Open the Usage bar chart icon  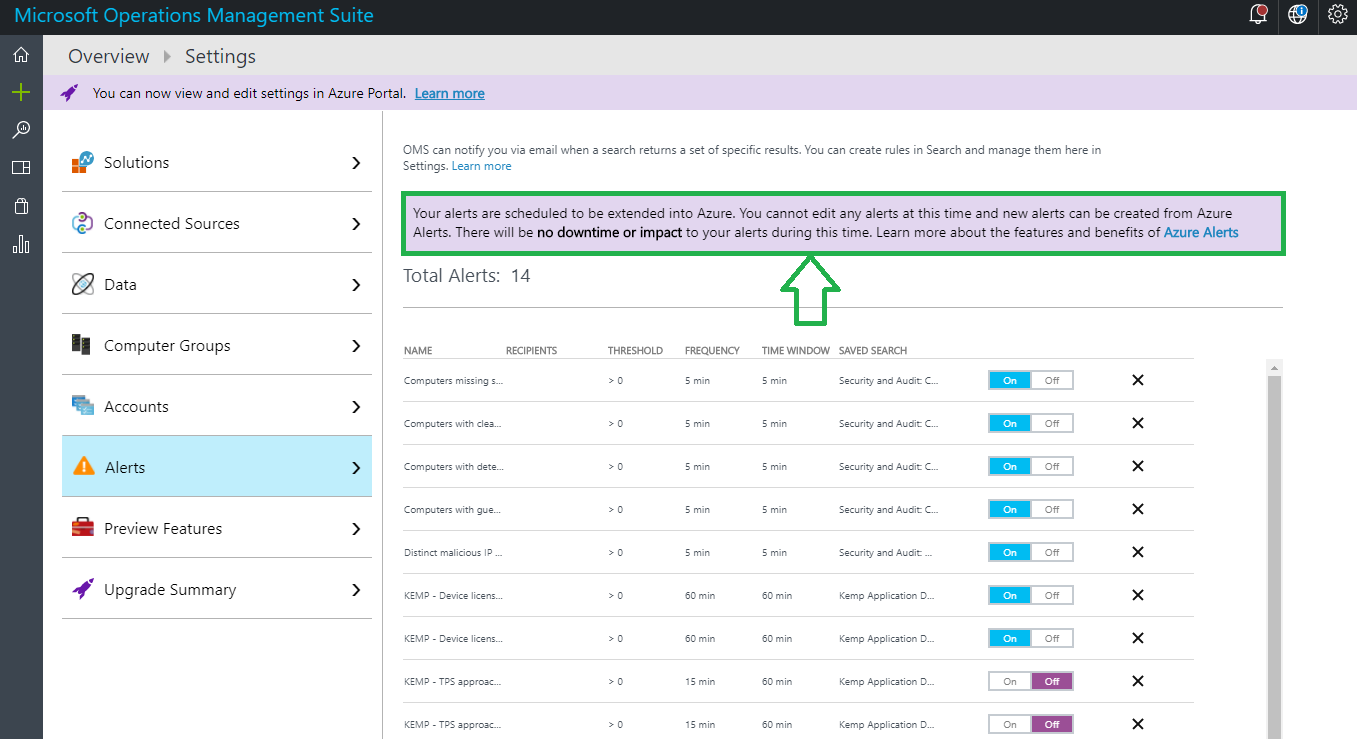coord(21,244)
